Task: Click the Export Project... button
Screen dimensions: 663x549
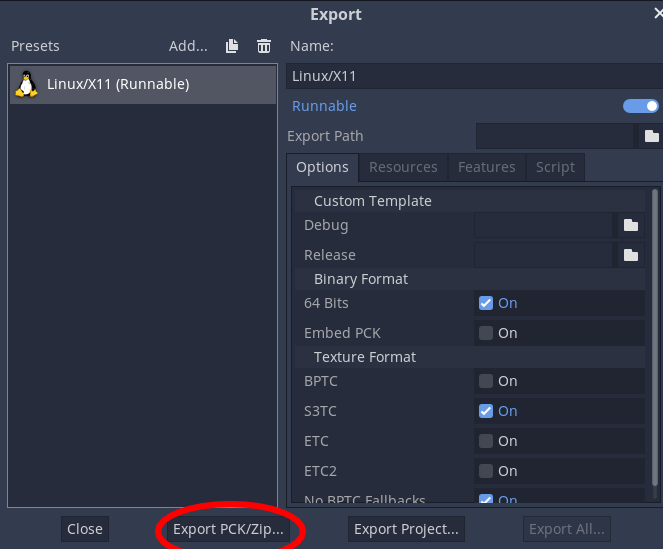Action: coord(406,529)
